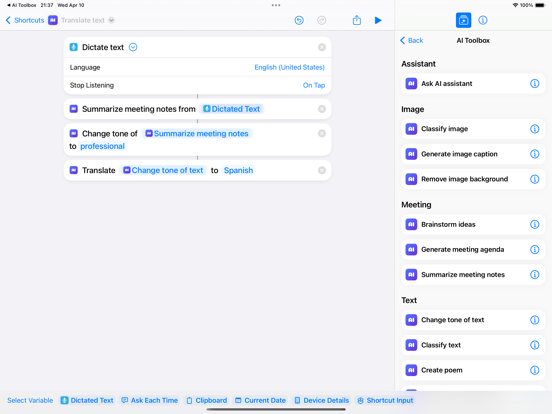Show info for Brainstorm ideas
The image size is (552, 414).
pos(534,224)
